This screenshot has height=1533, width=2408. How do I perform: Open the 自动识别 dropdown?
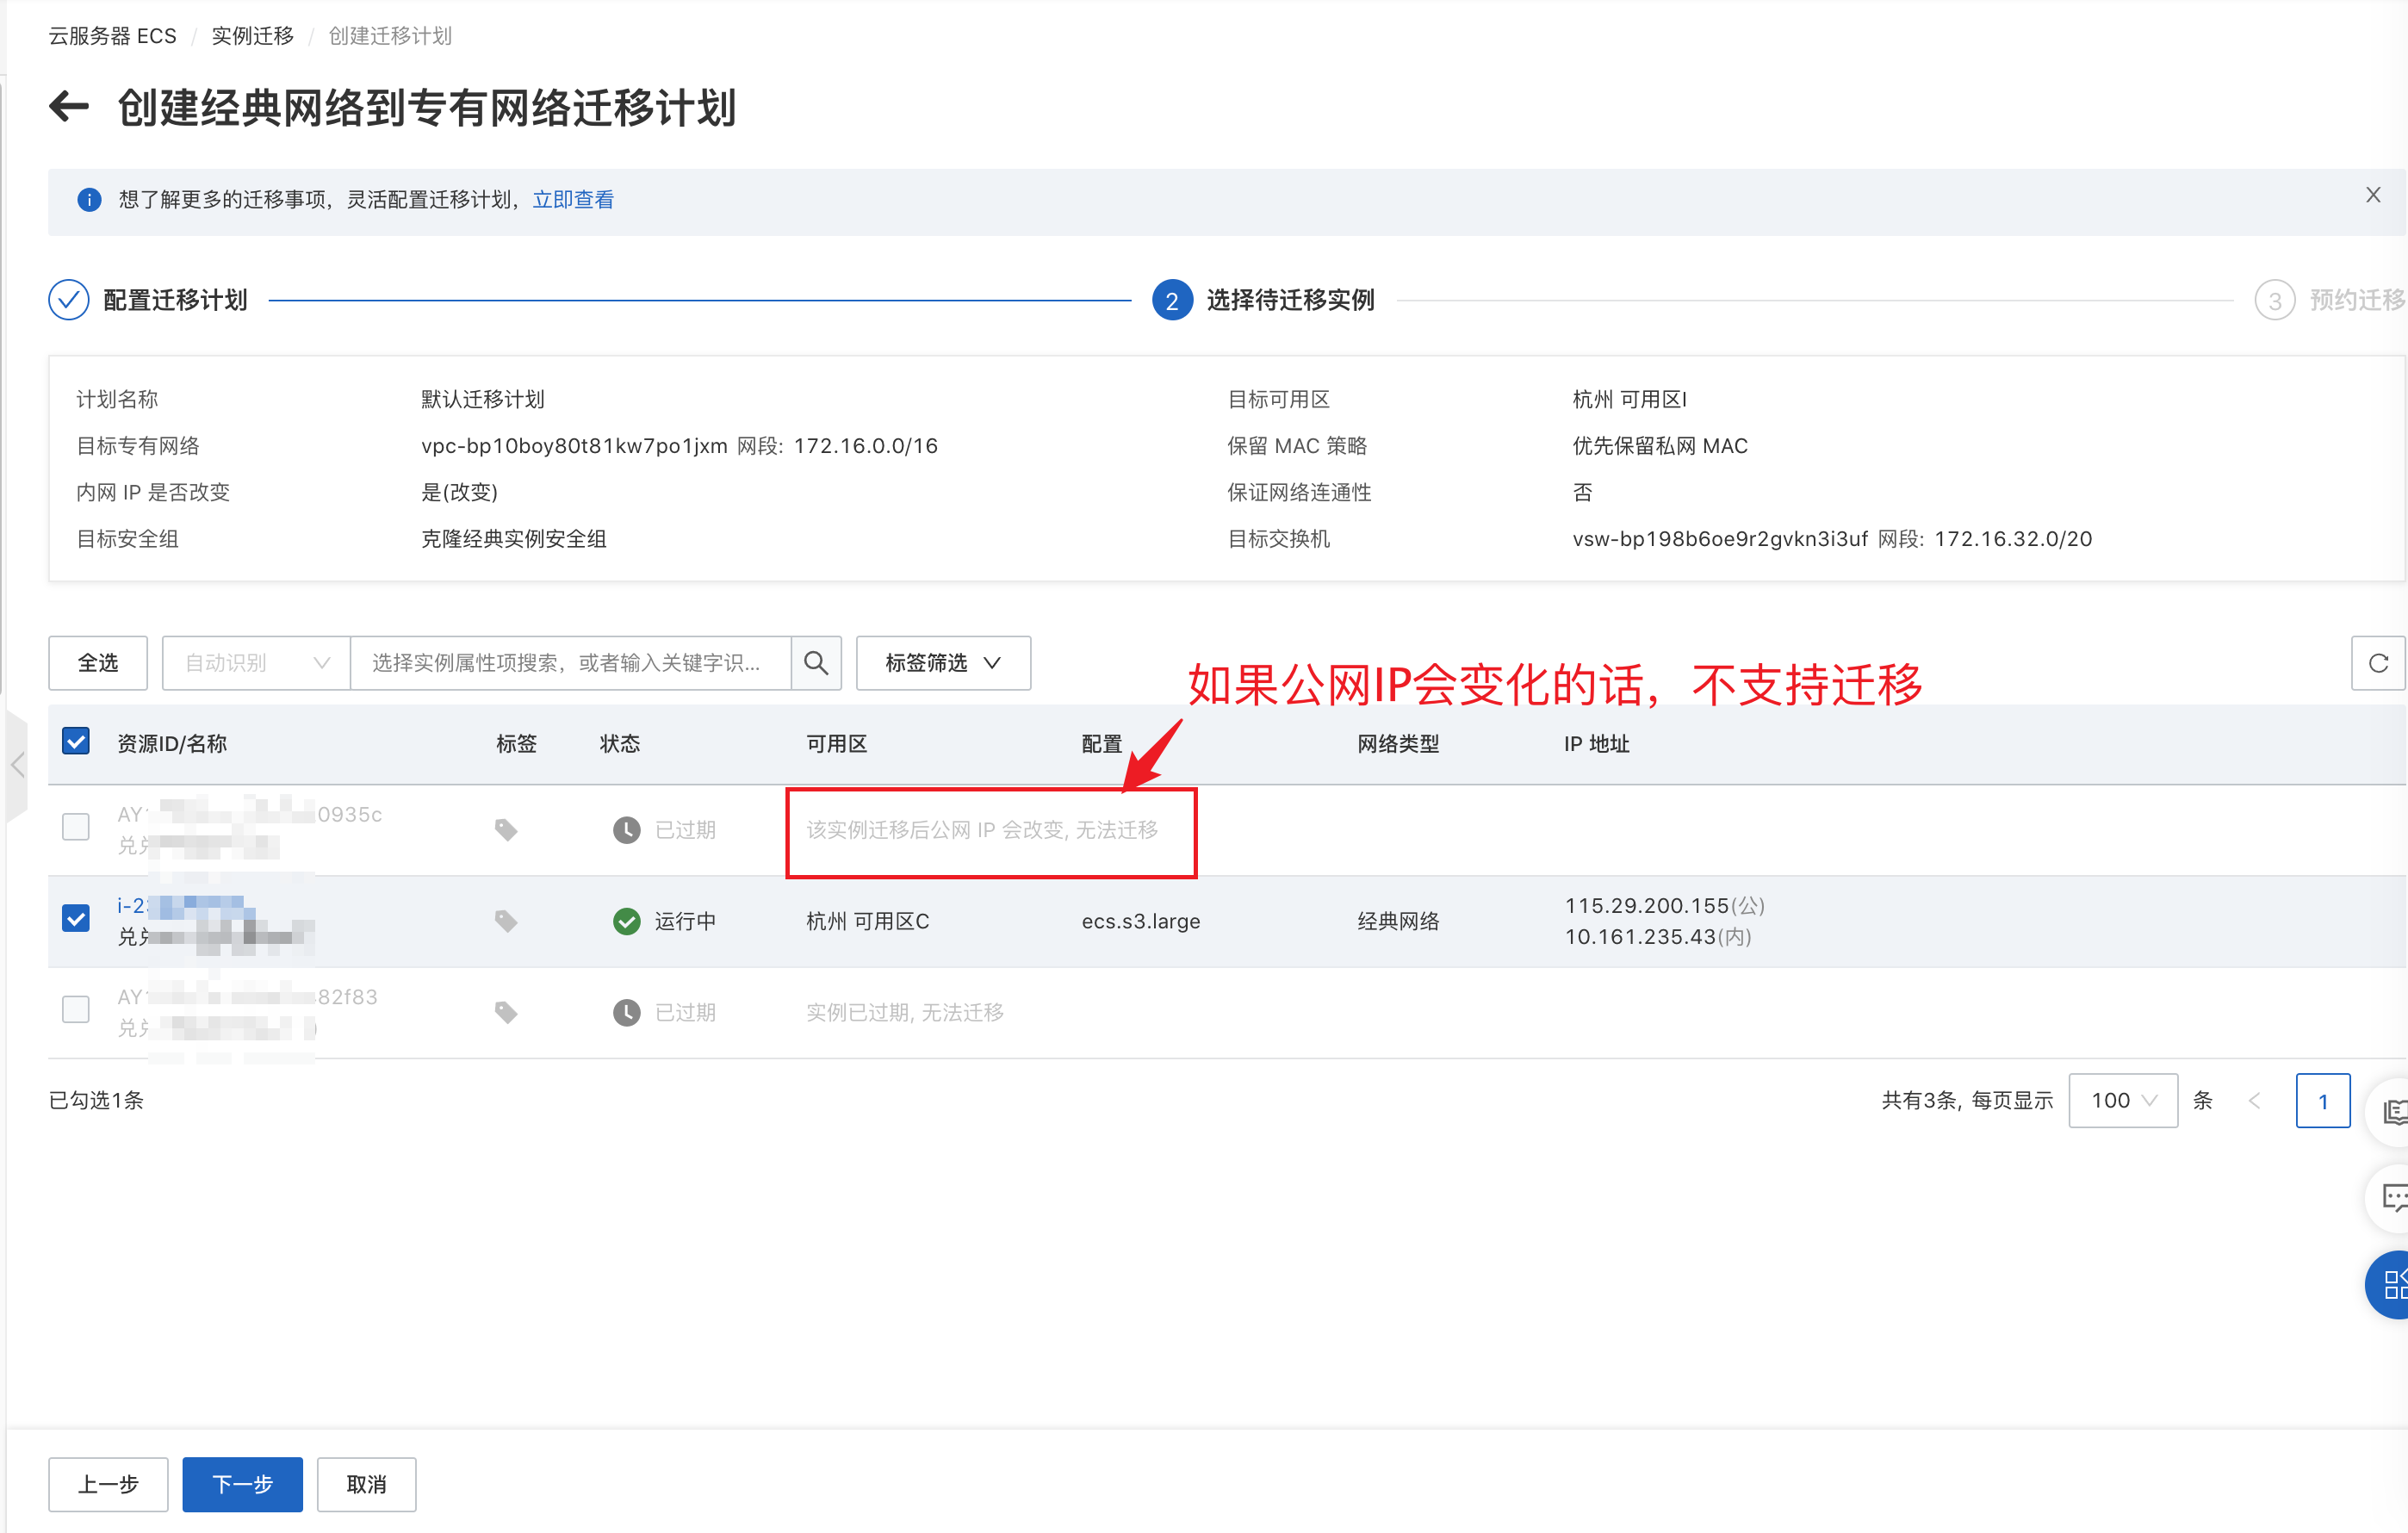pos(256,663)
